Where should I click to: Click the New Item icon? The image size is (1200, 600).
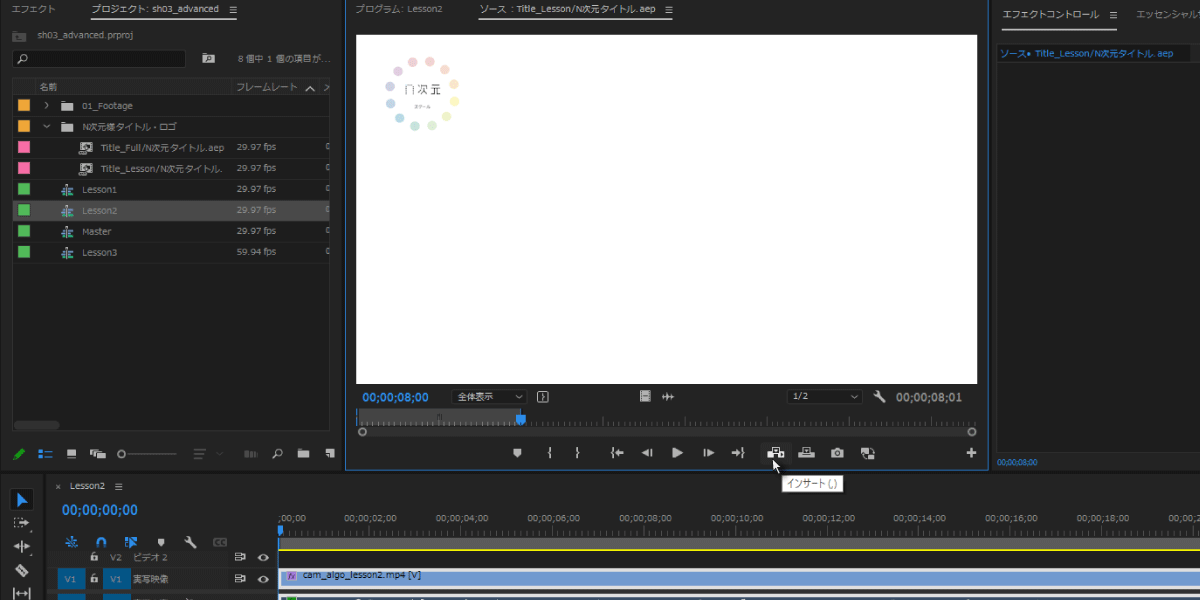(x=329, y=453)
